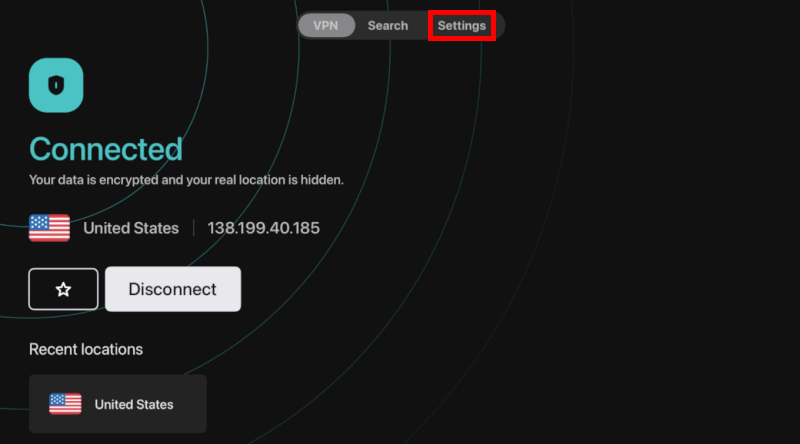Click the Disconnect button
The width and height of the screenshot is (800, 444).
(173, 289)
